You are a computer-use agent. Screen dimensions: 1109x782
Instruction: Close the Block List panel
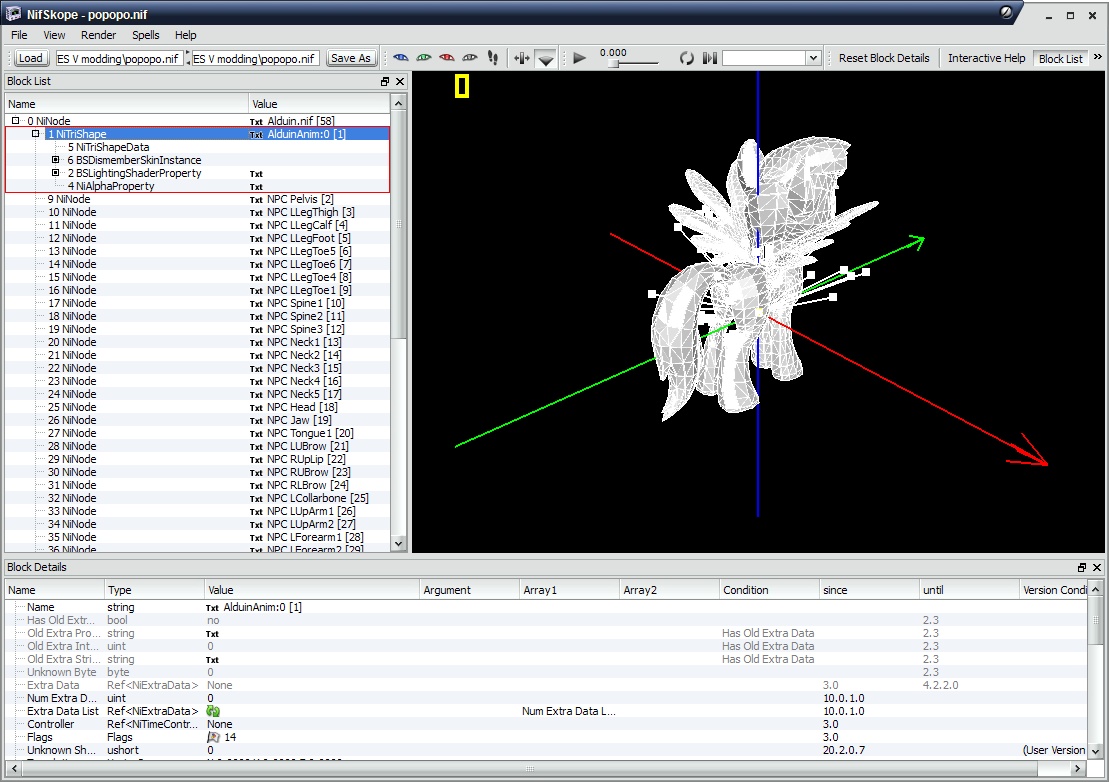click(400, 81)
